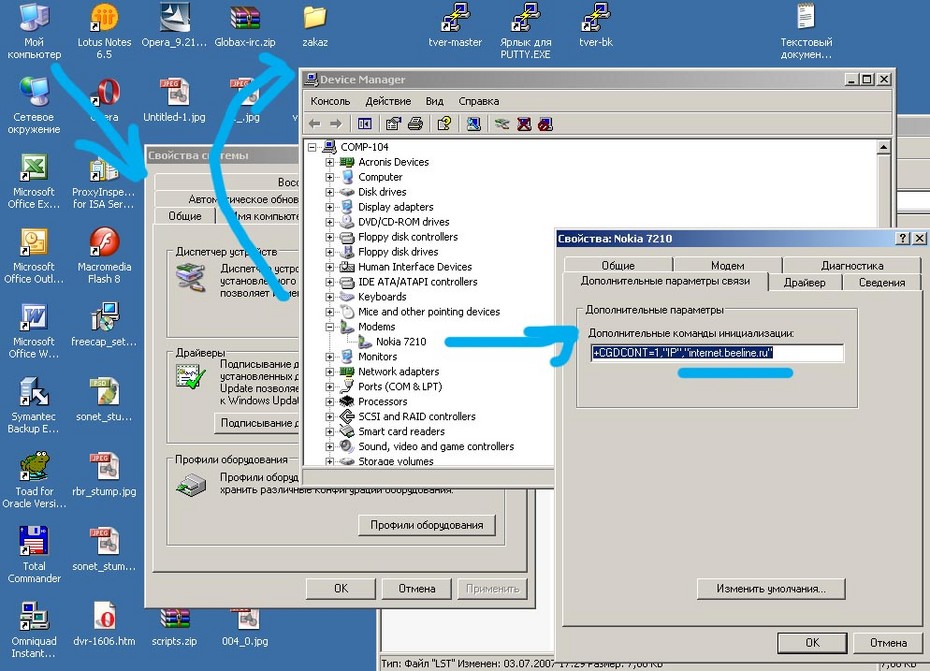Expand Sound, video and game controllers node
This screenshot has width=930, height=671.
tap(329, 447)
